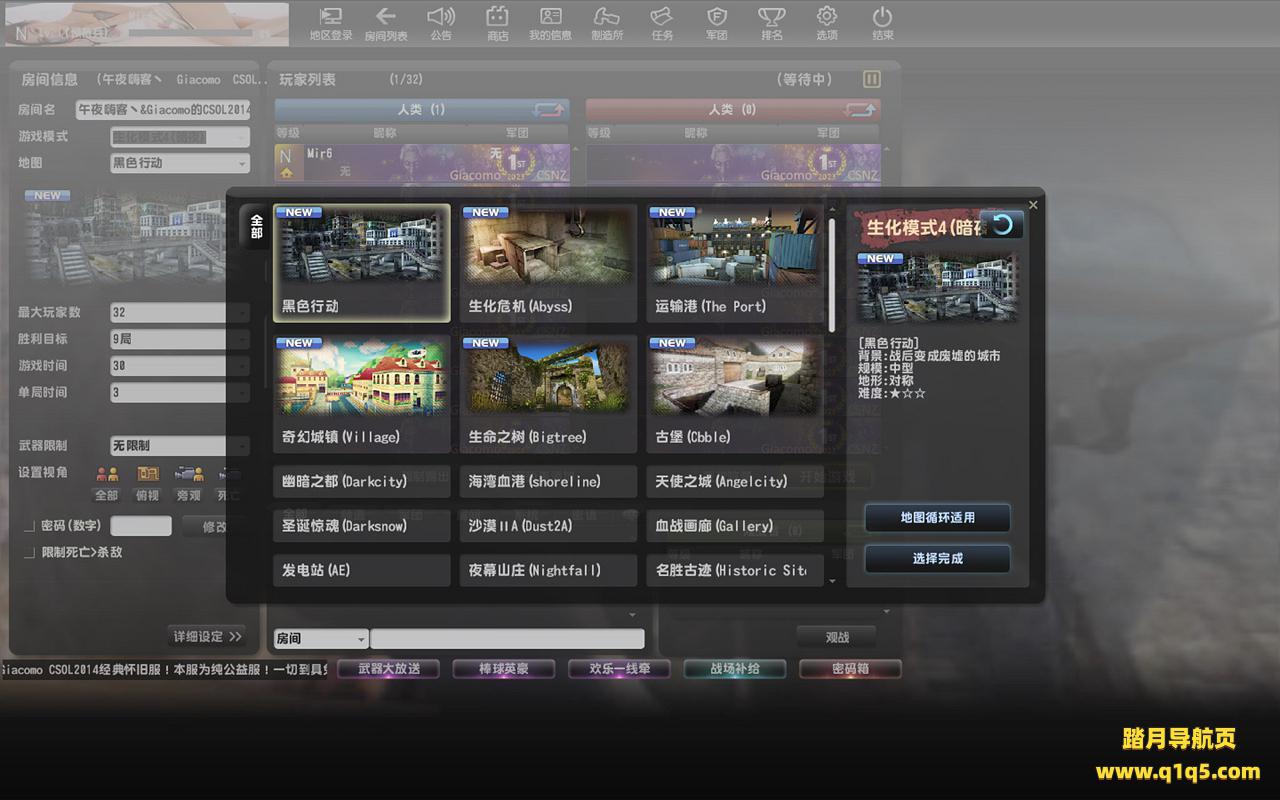Click the refresh icon in map details
Viewport: 1280px width, 800px height.
pyautogui.click(x=1002, y=225)
